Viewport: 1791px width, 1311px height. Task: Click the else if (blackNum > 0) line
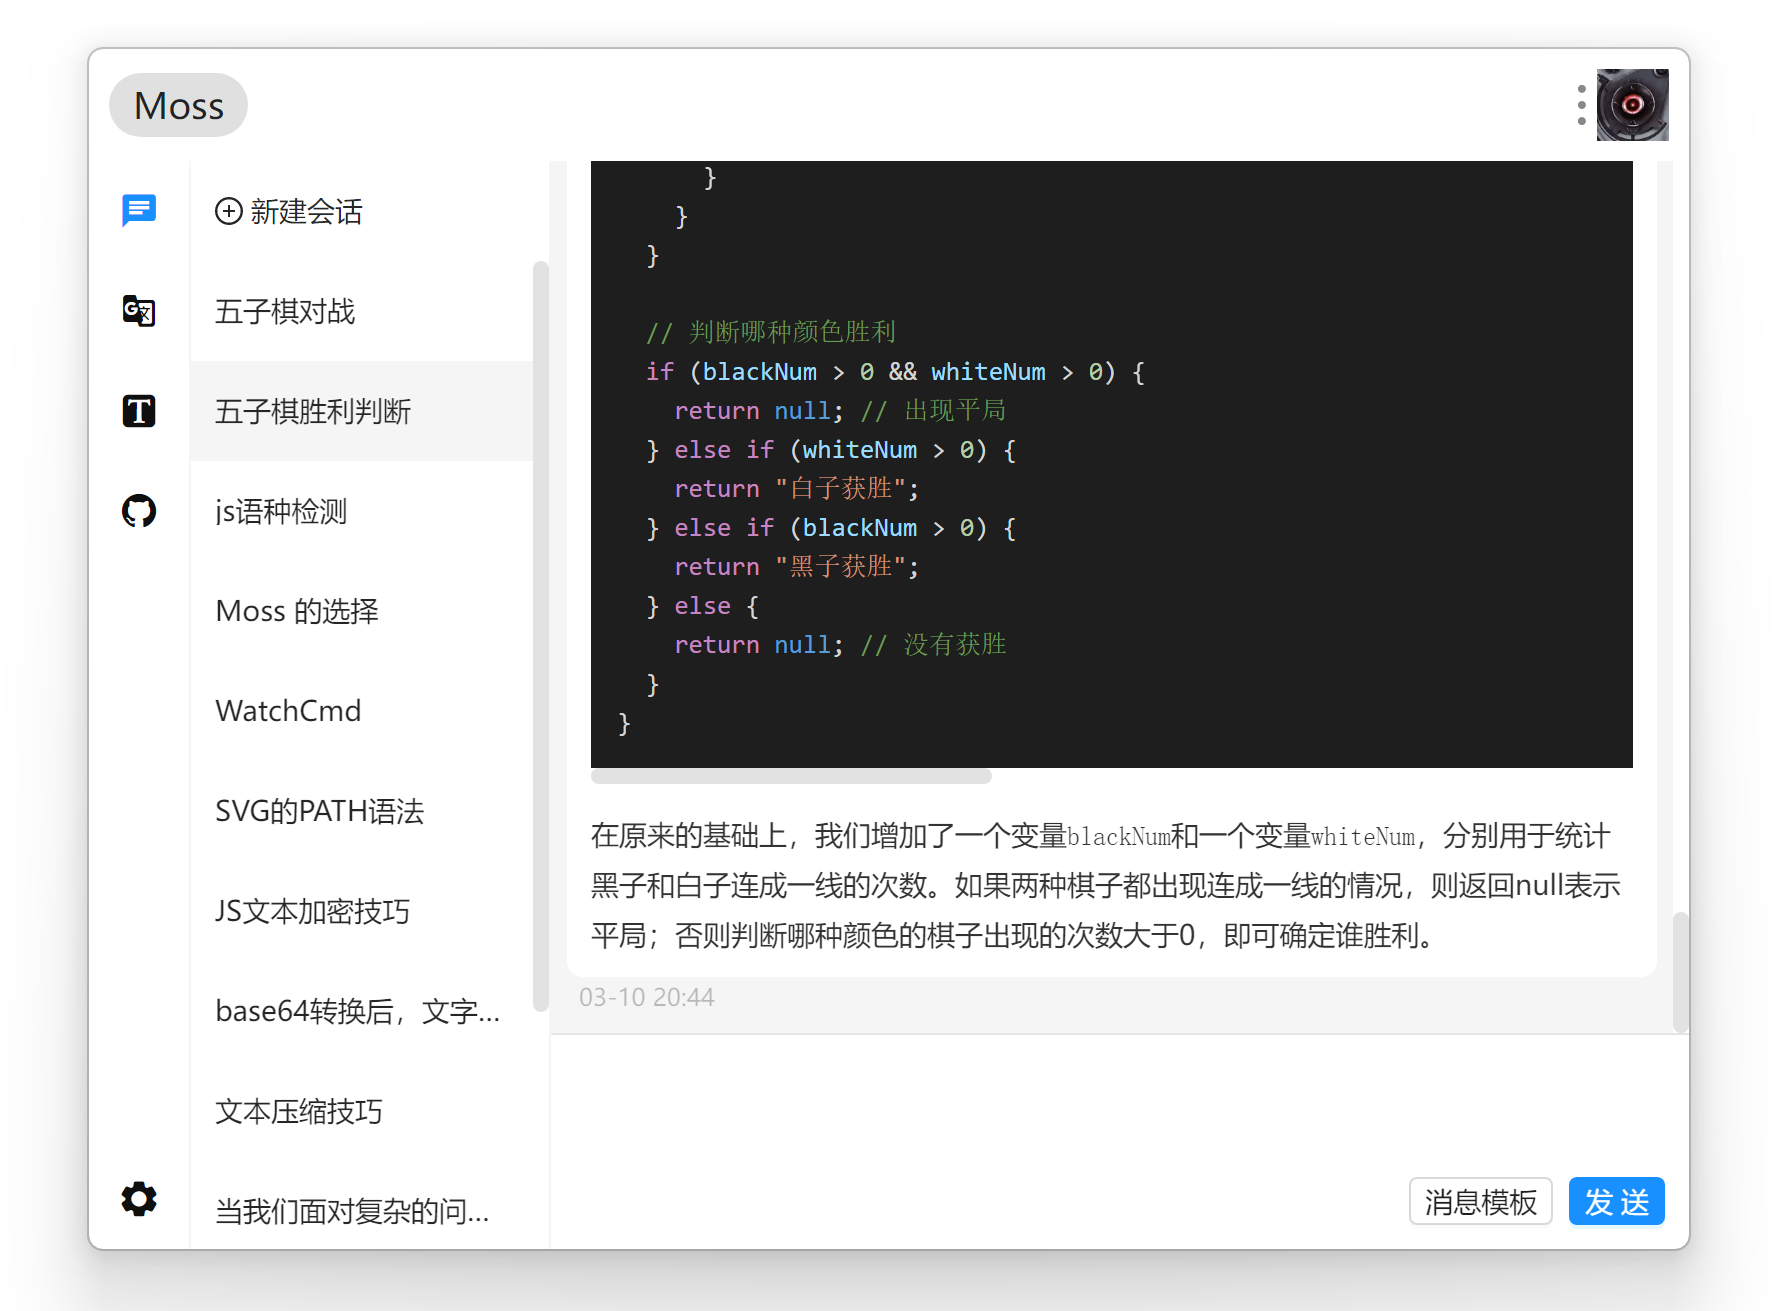[831, 527]
